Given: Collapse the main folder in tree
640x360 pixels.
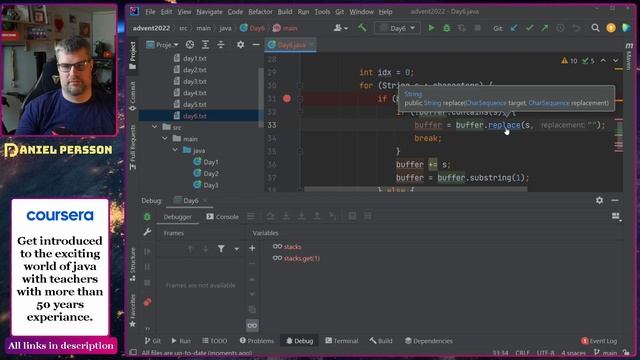Looking at the screenshot, I should point(165,138).
